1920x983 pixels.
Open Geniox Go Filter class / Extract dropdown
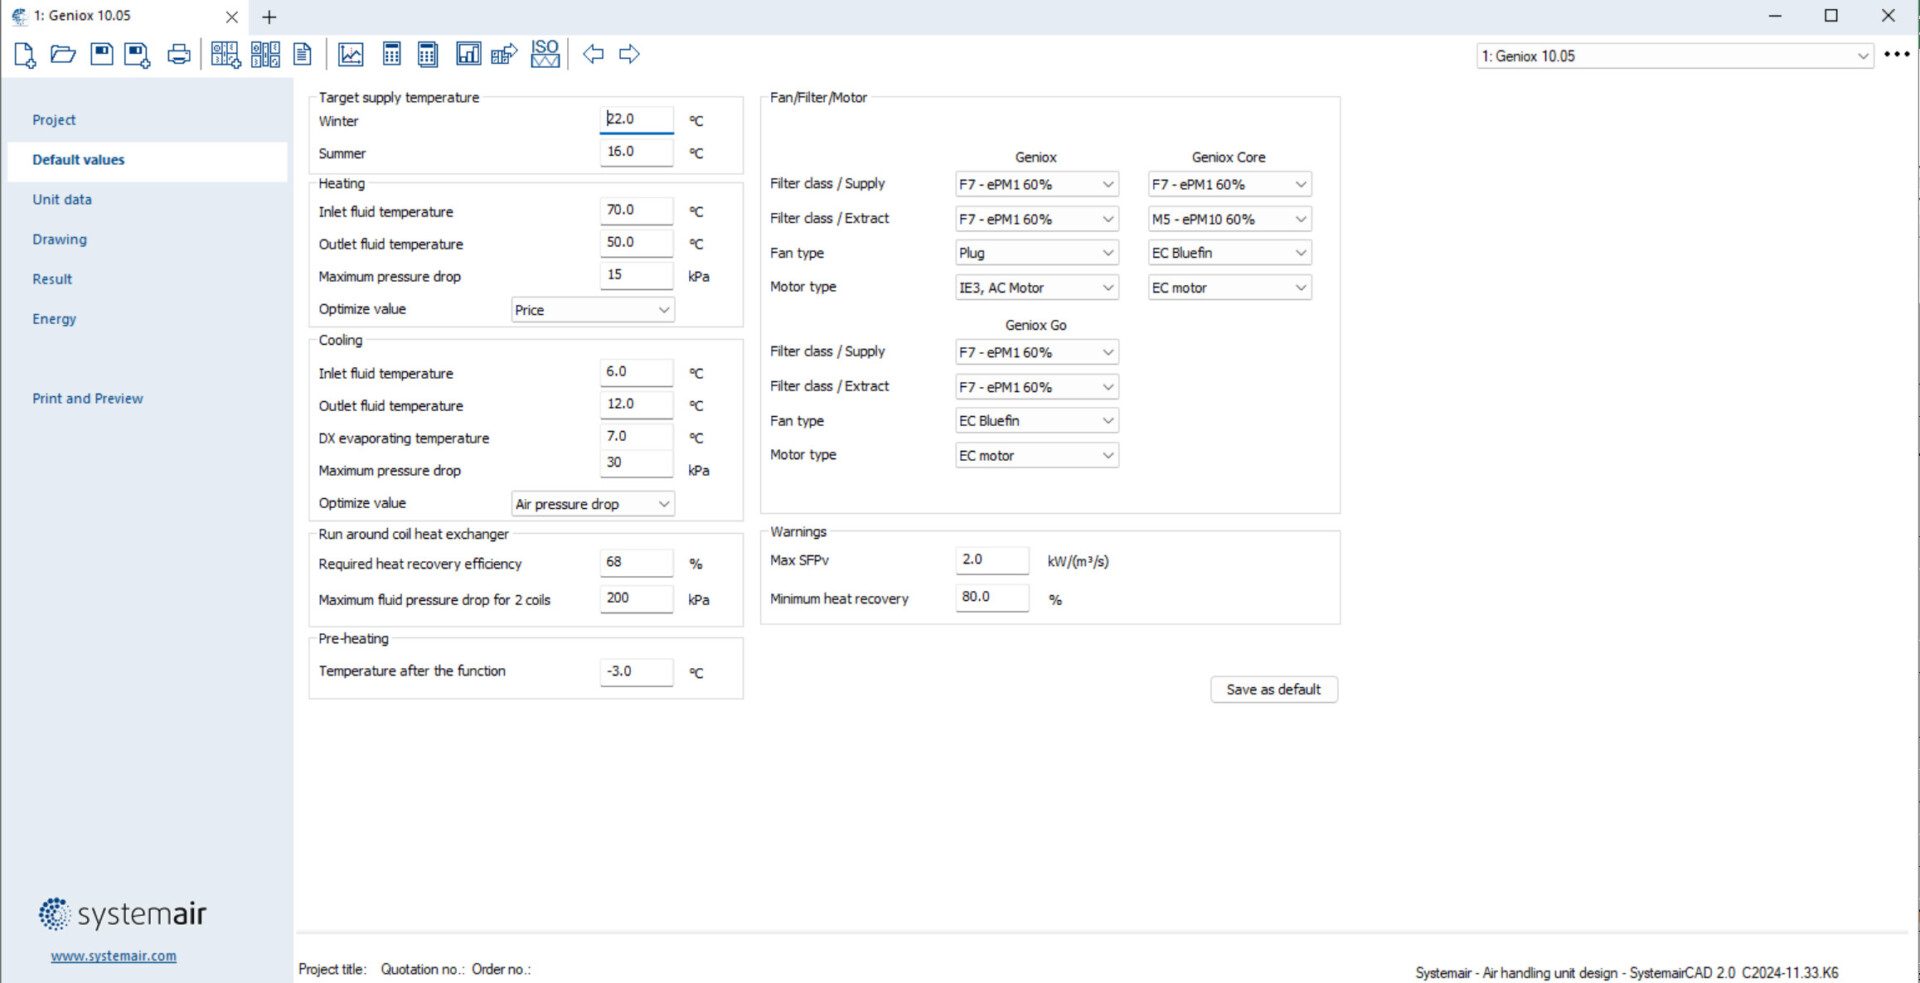point(1036,387)
